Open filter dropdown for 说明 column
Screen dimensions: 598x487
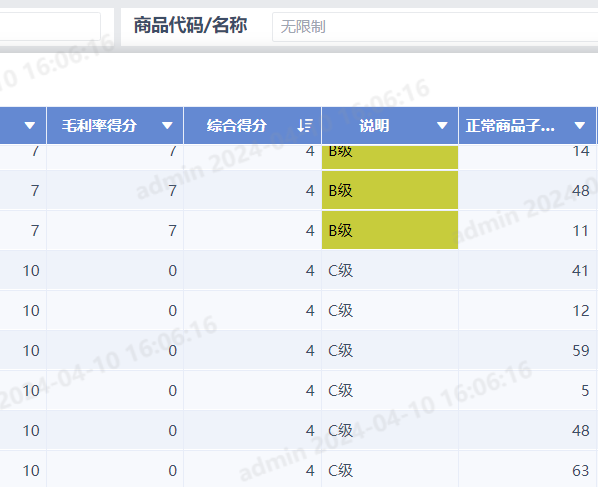[x=442, y=125]
